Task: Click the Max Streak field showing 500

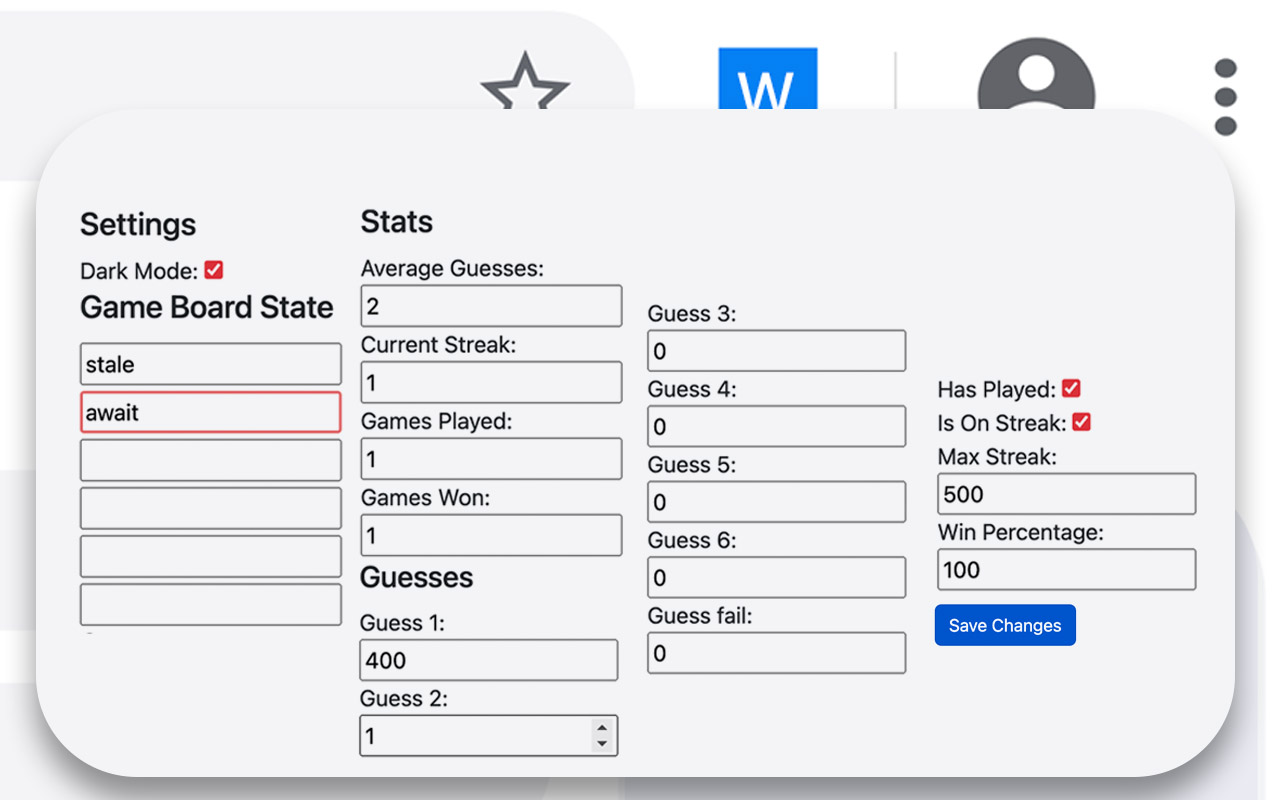Action: [1066, 494]
